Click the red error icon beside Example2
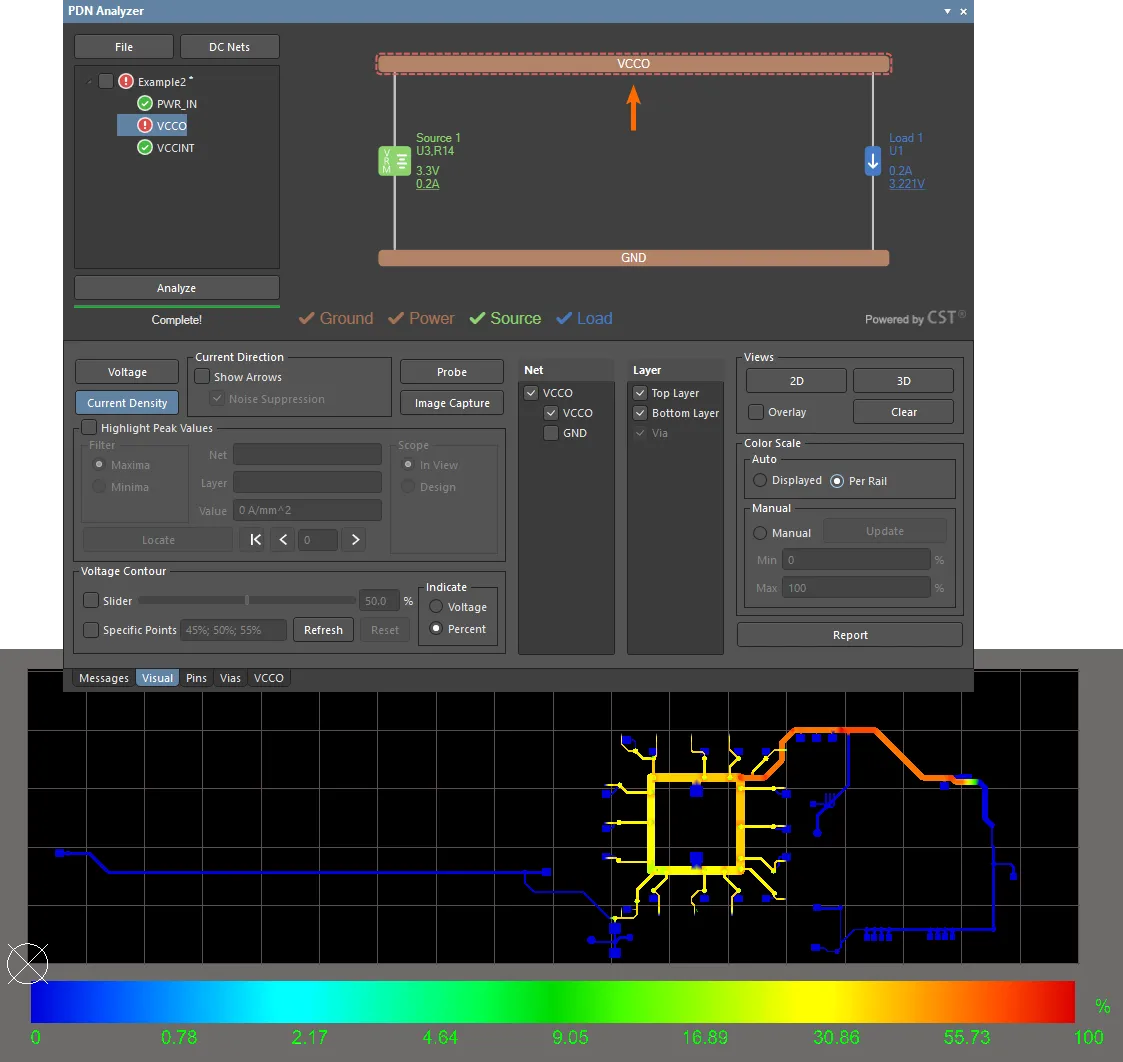Image resolution: width=1123 pixels, height=1062 pixels. click(x=126, y=81)
